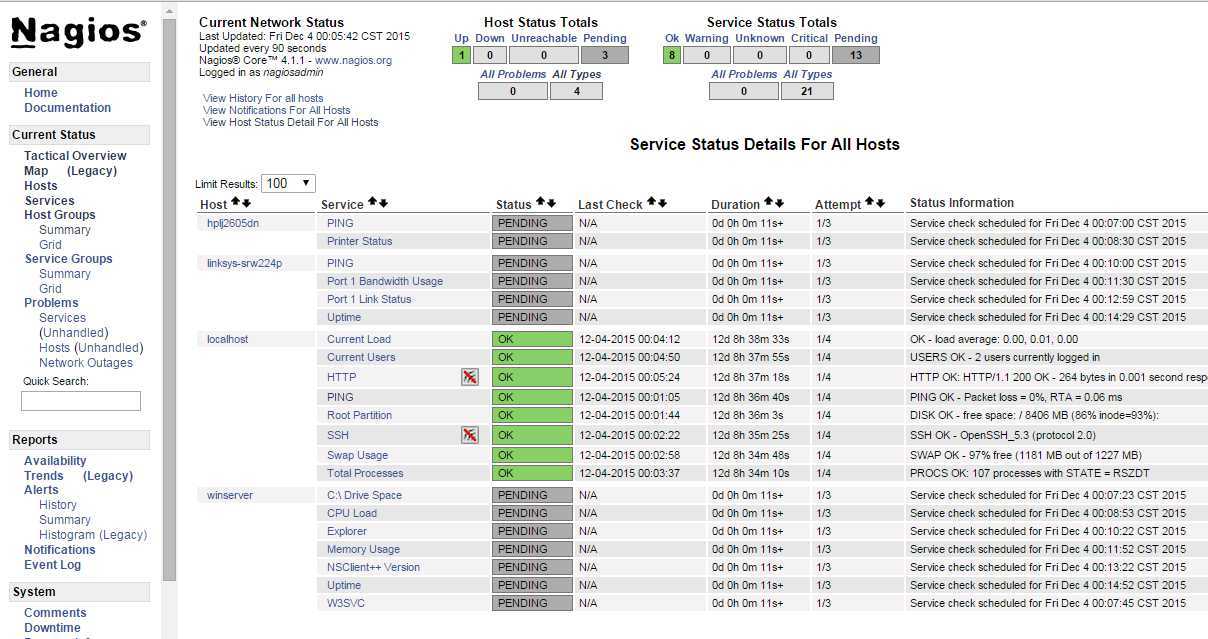
Task: Sort Duration column ascending arrow
Action: 769,203
